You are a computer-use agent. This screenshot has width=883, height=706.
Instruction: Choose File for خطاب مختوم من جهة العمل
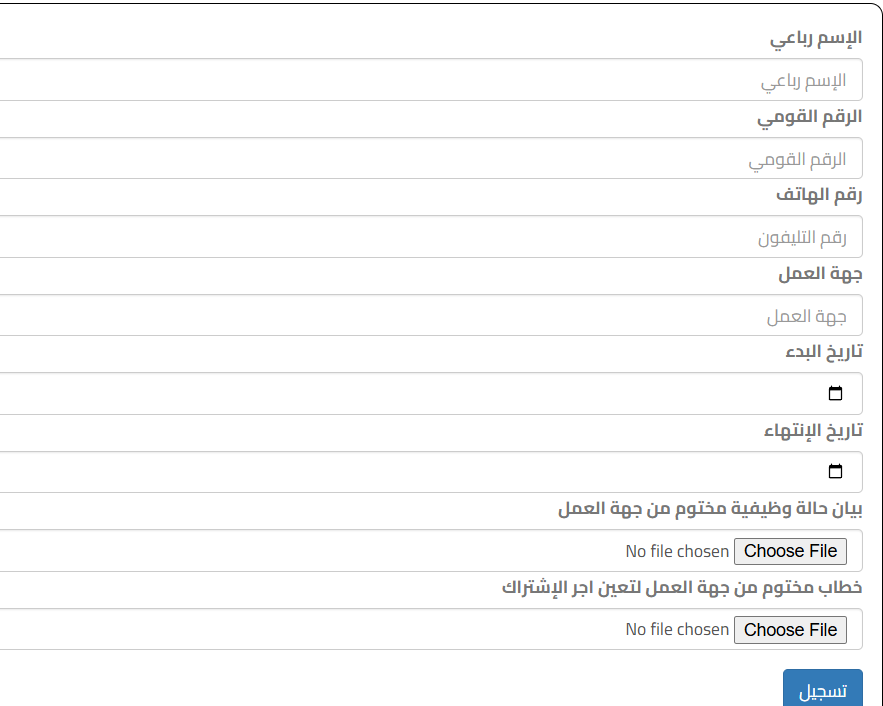[790, 630]
